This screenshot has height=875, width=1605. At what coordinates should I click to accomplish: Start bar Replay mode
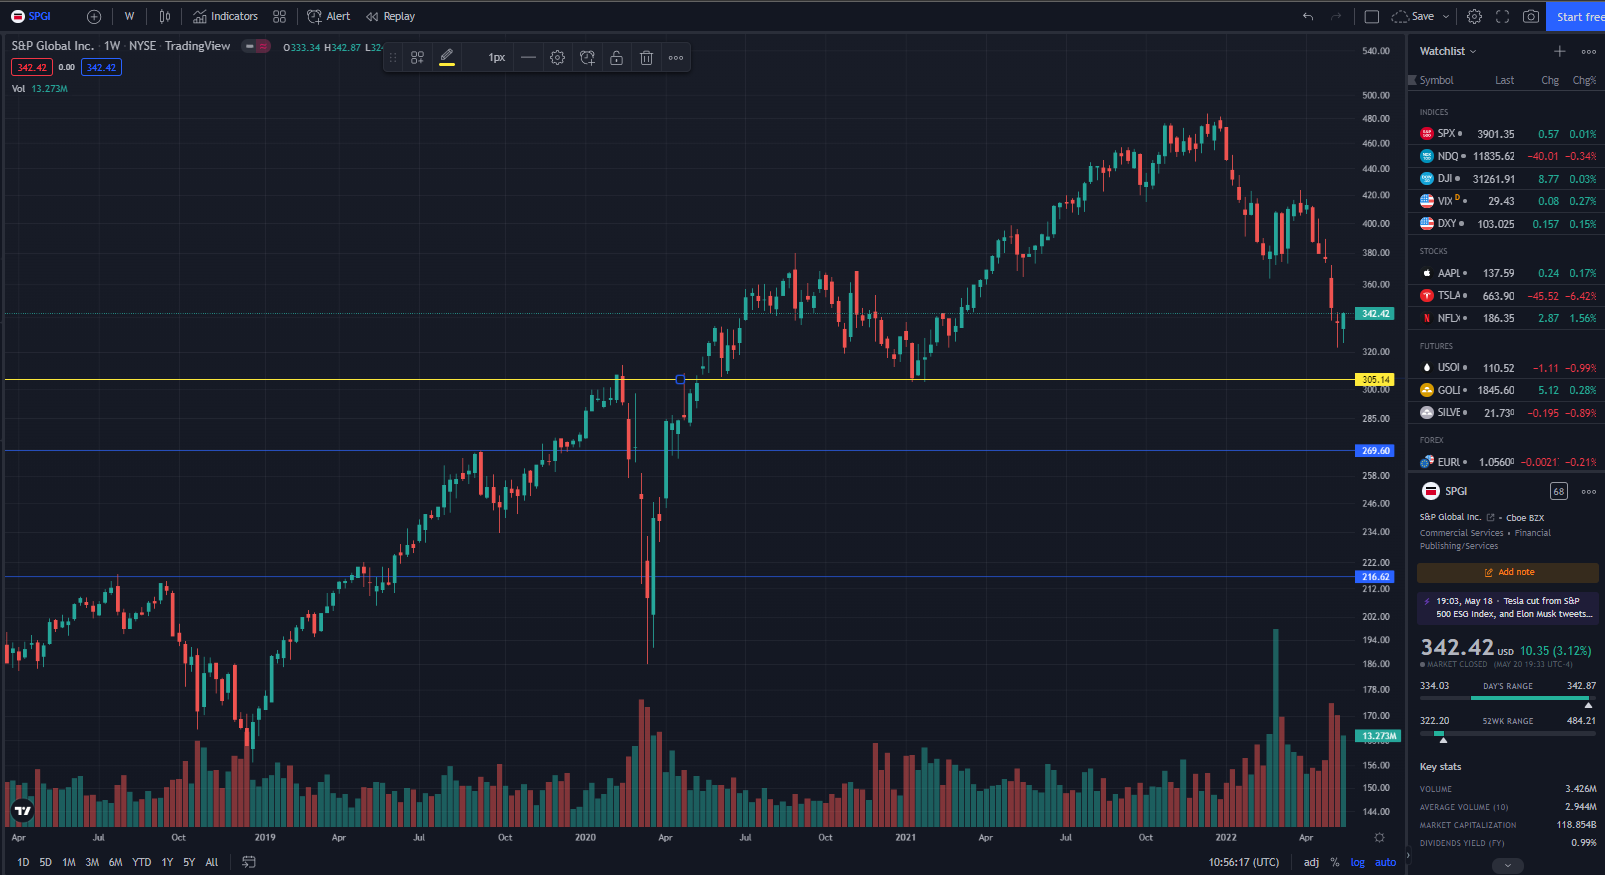[390, 16]
